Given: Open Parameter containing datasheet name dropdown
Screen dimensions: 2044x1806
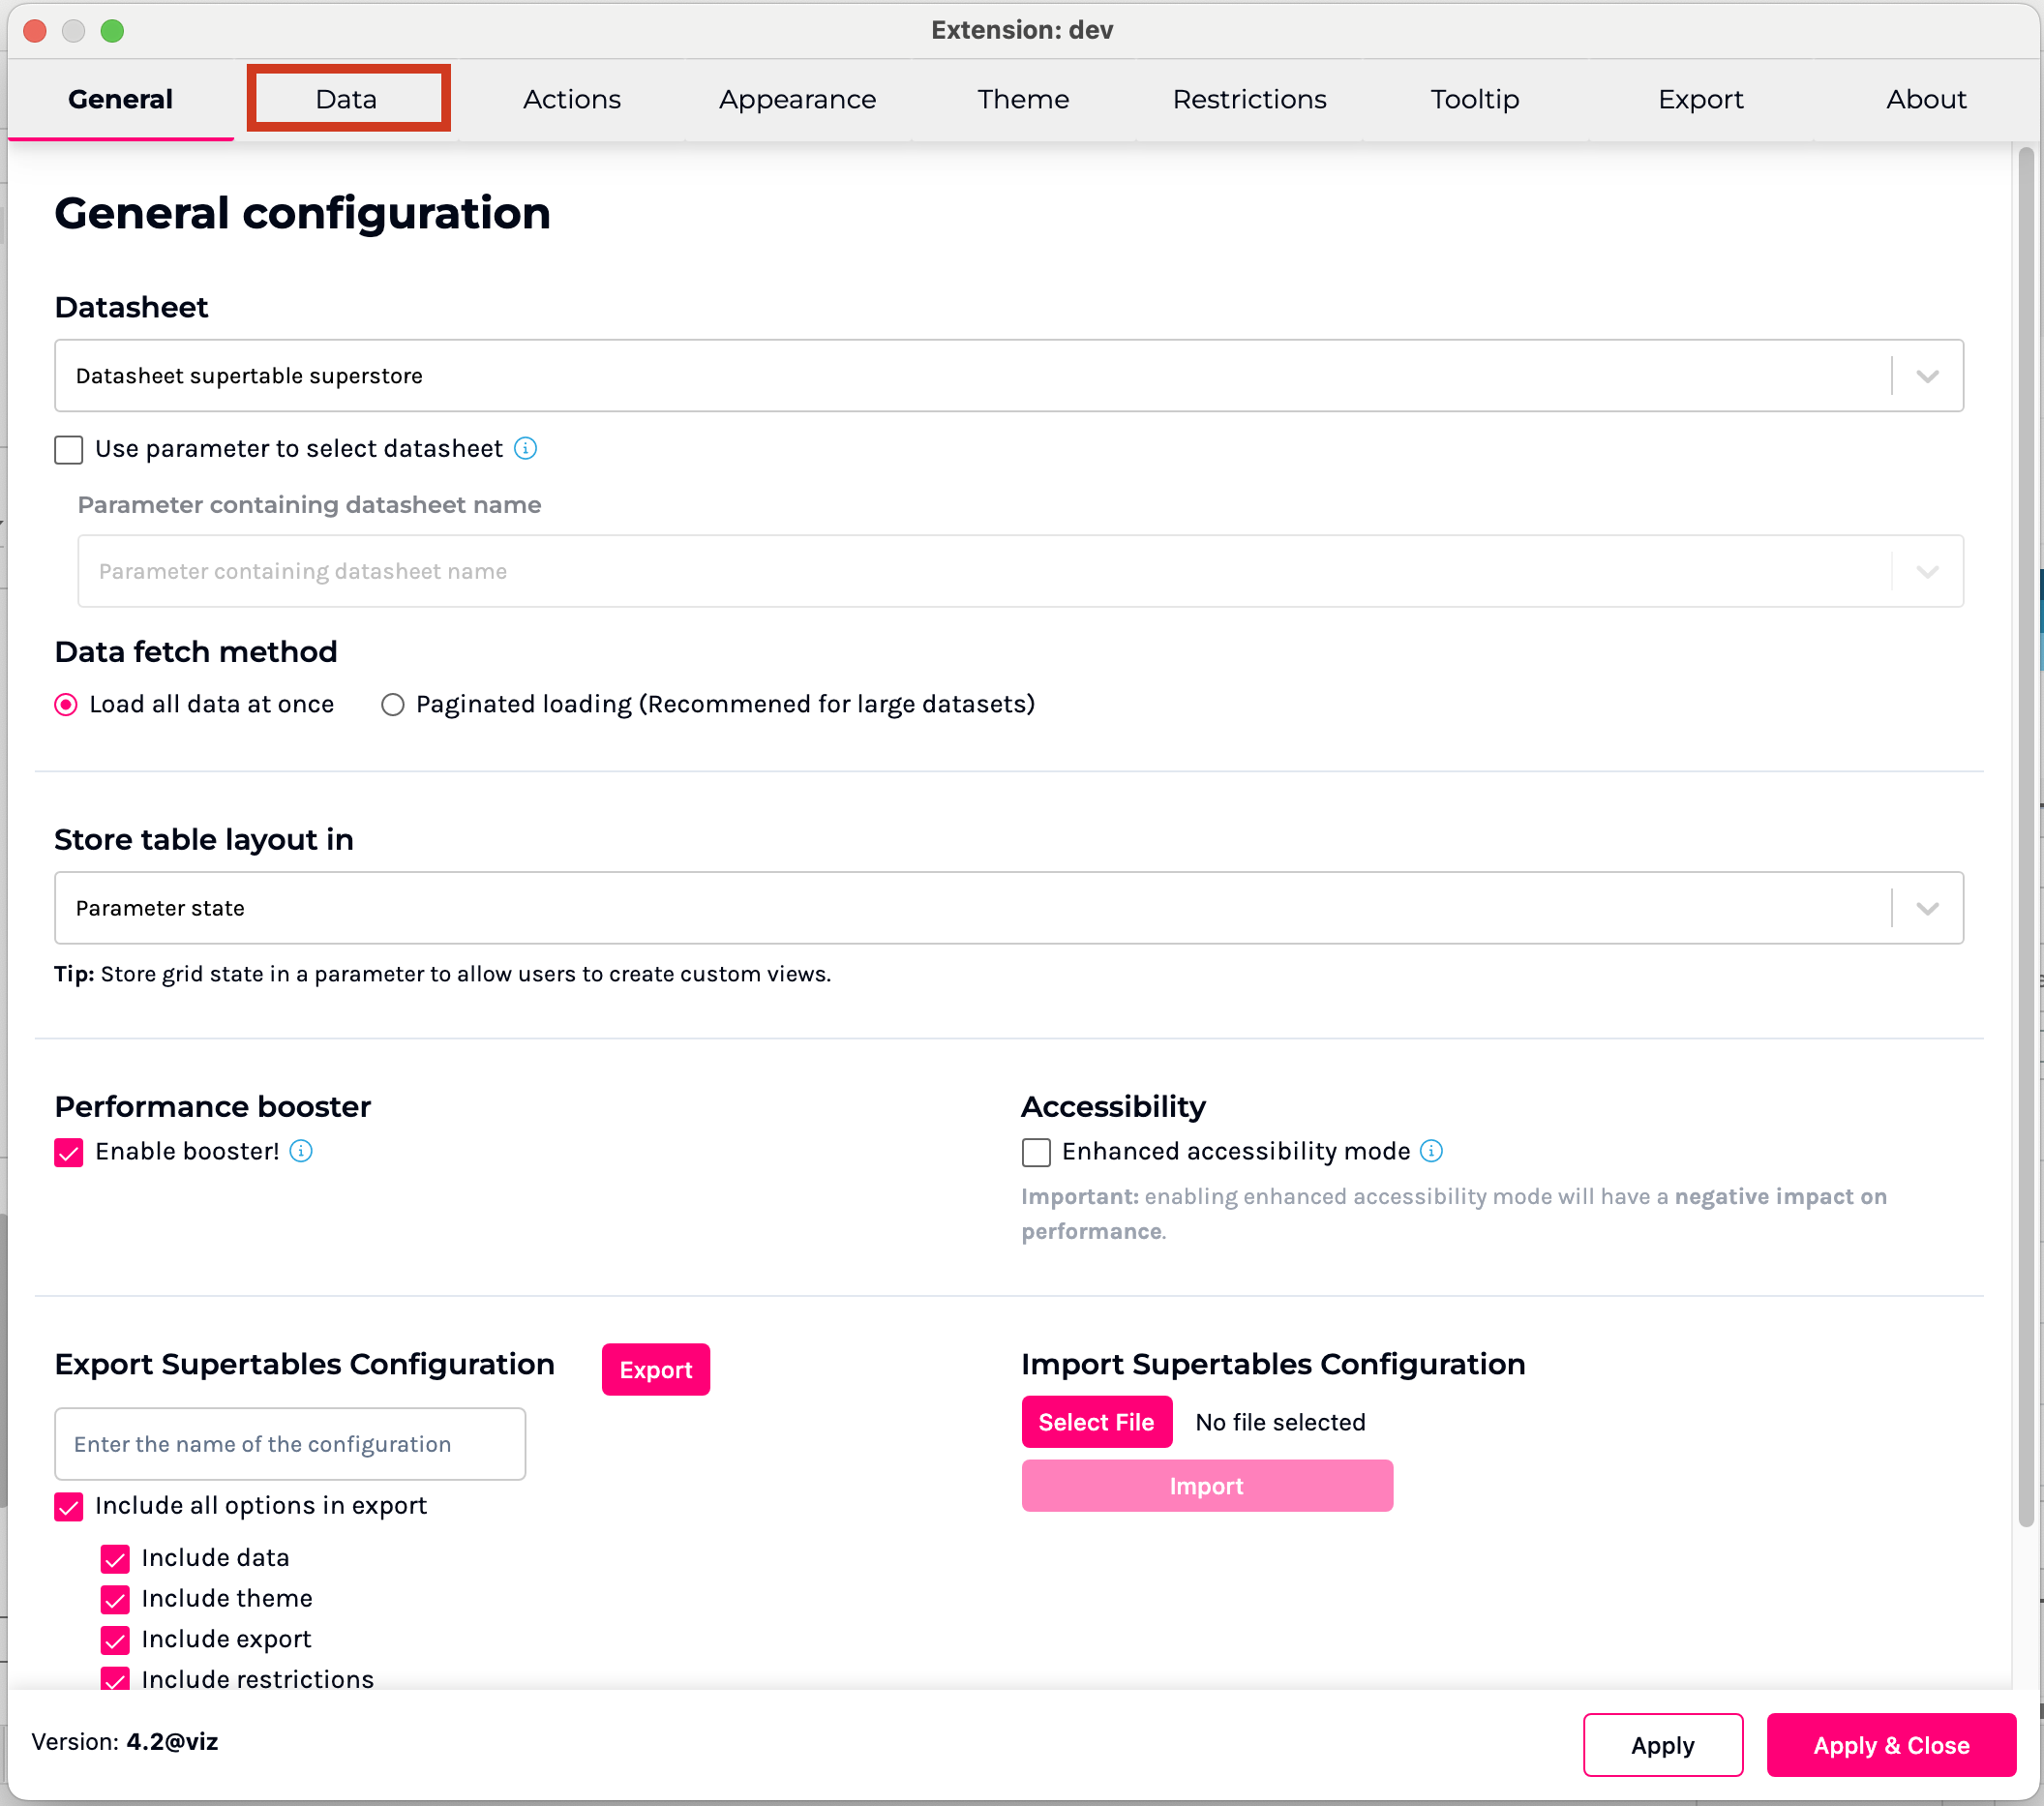Looking at the screenshot, I should pyautogui.click(x=1020, y=571).
